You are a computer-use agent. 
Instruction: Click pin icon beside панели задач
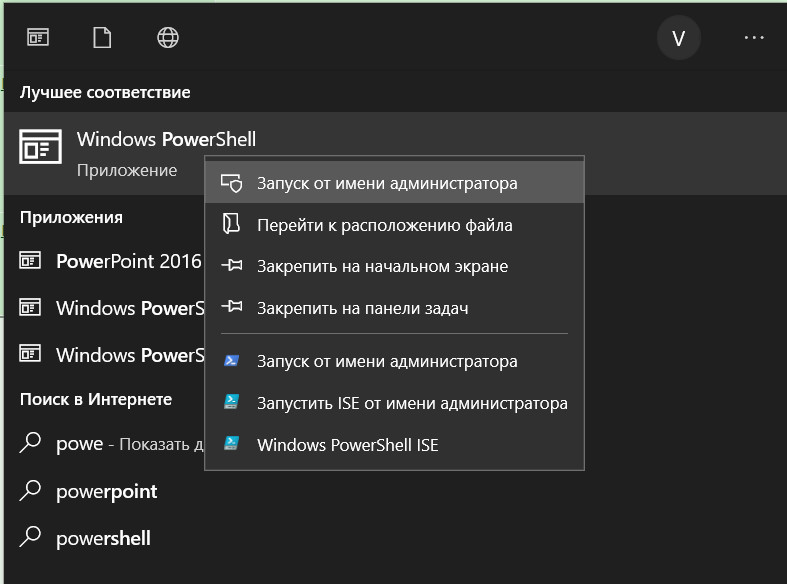(232, 306)
